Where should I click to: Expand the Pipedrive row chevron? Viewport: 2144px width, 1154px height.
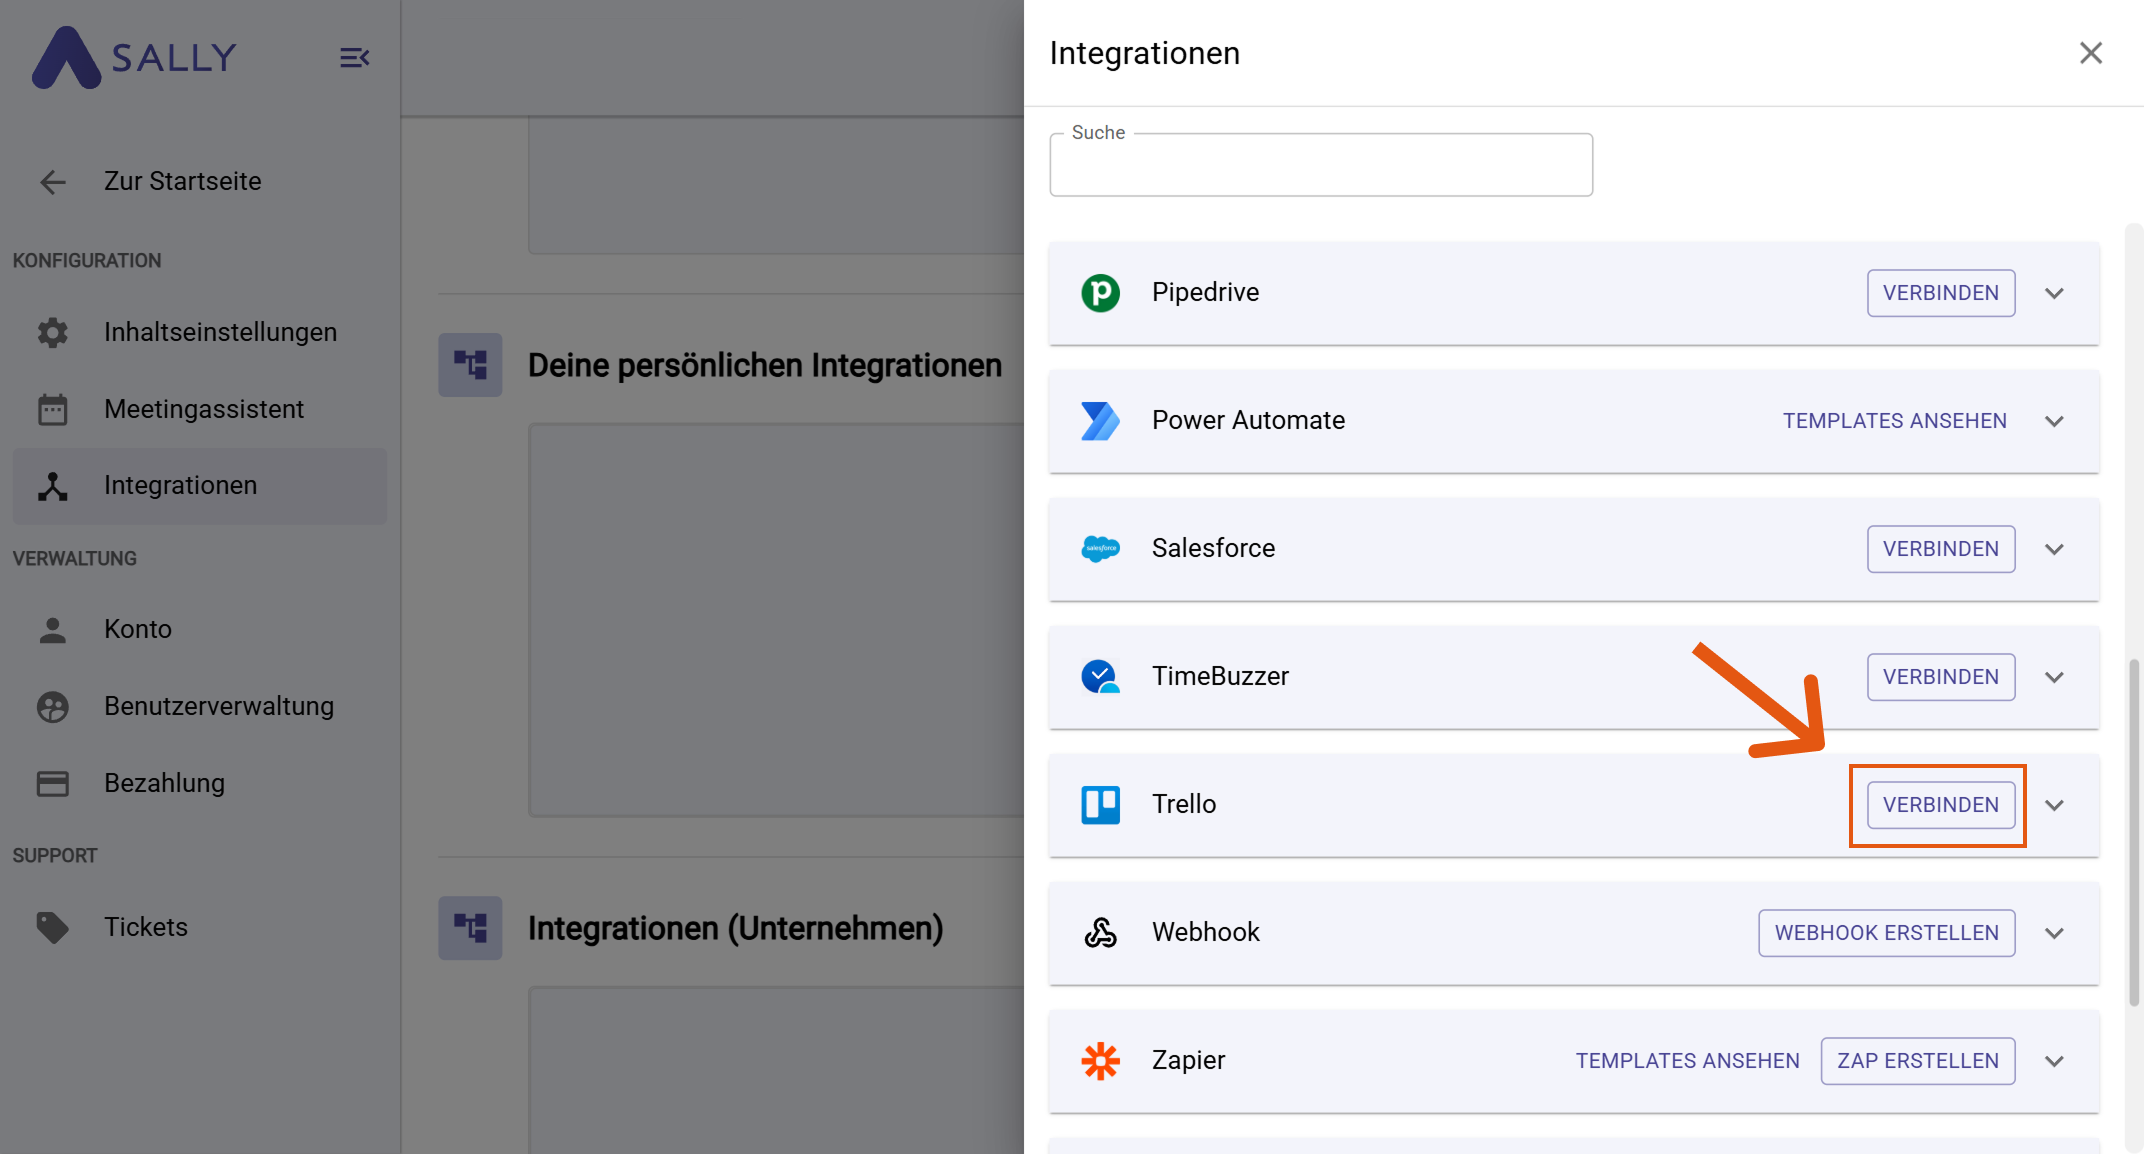[x=2055, y=293]
